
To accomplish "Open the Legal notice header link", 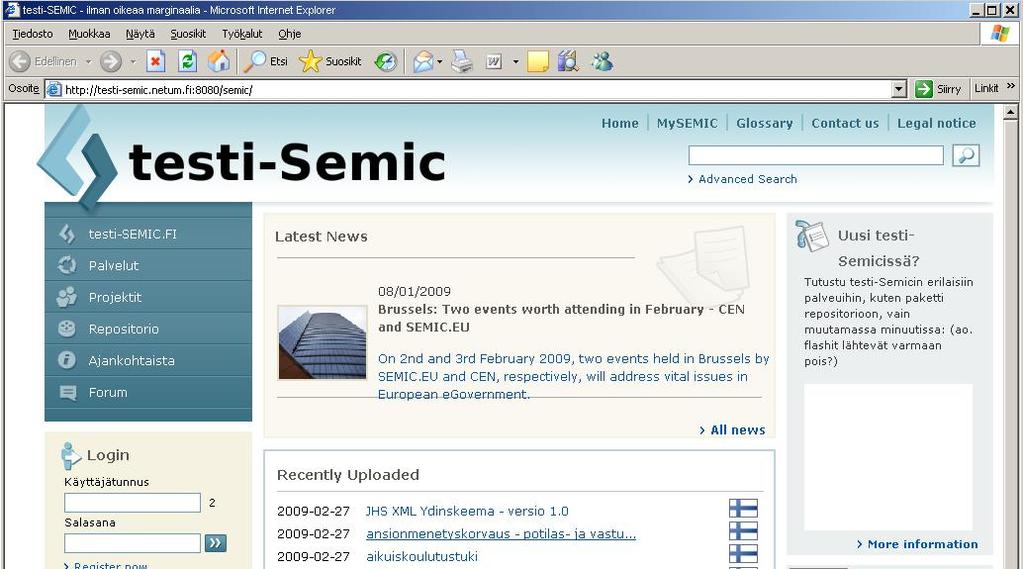I will (x=936, y=123).
